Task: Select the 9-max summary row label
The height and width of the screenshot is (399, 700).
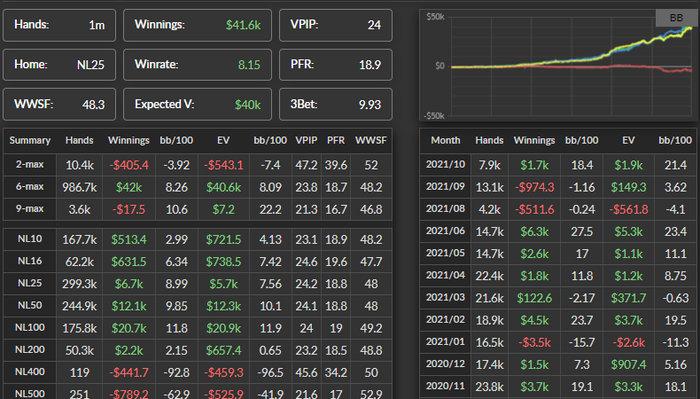Action: coord(30,209)
